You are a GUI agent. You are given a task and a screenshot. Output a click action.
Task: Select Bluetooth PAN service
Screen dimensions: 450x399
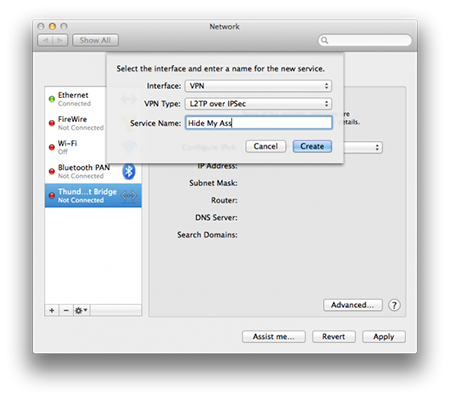pyautogui.click(x=93, y=171)
